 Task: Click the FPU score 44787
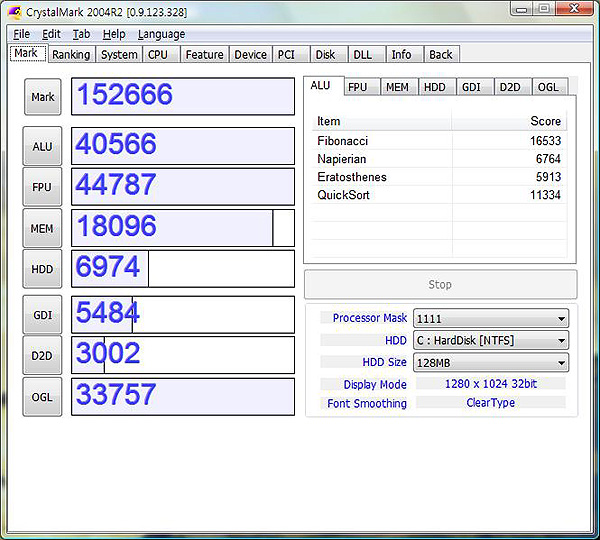click(x=116, y=184)
